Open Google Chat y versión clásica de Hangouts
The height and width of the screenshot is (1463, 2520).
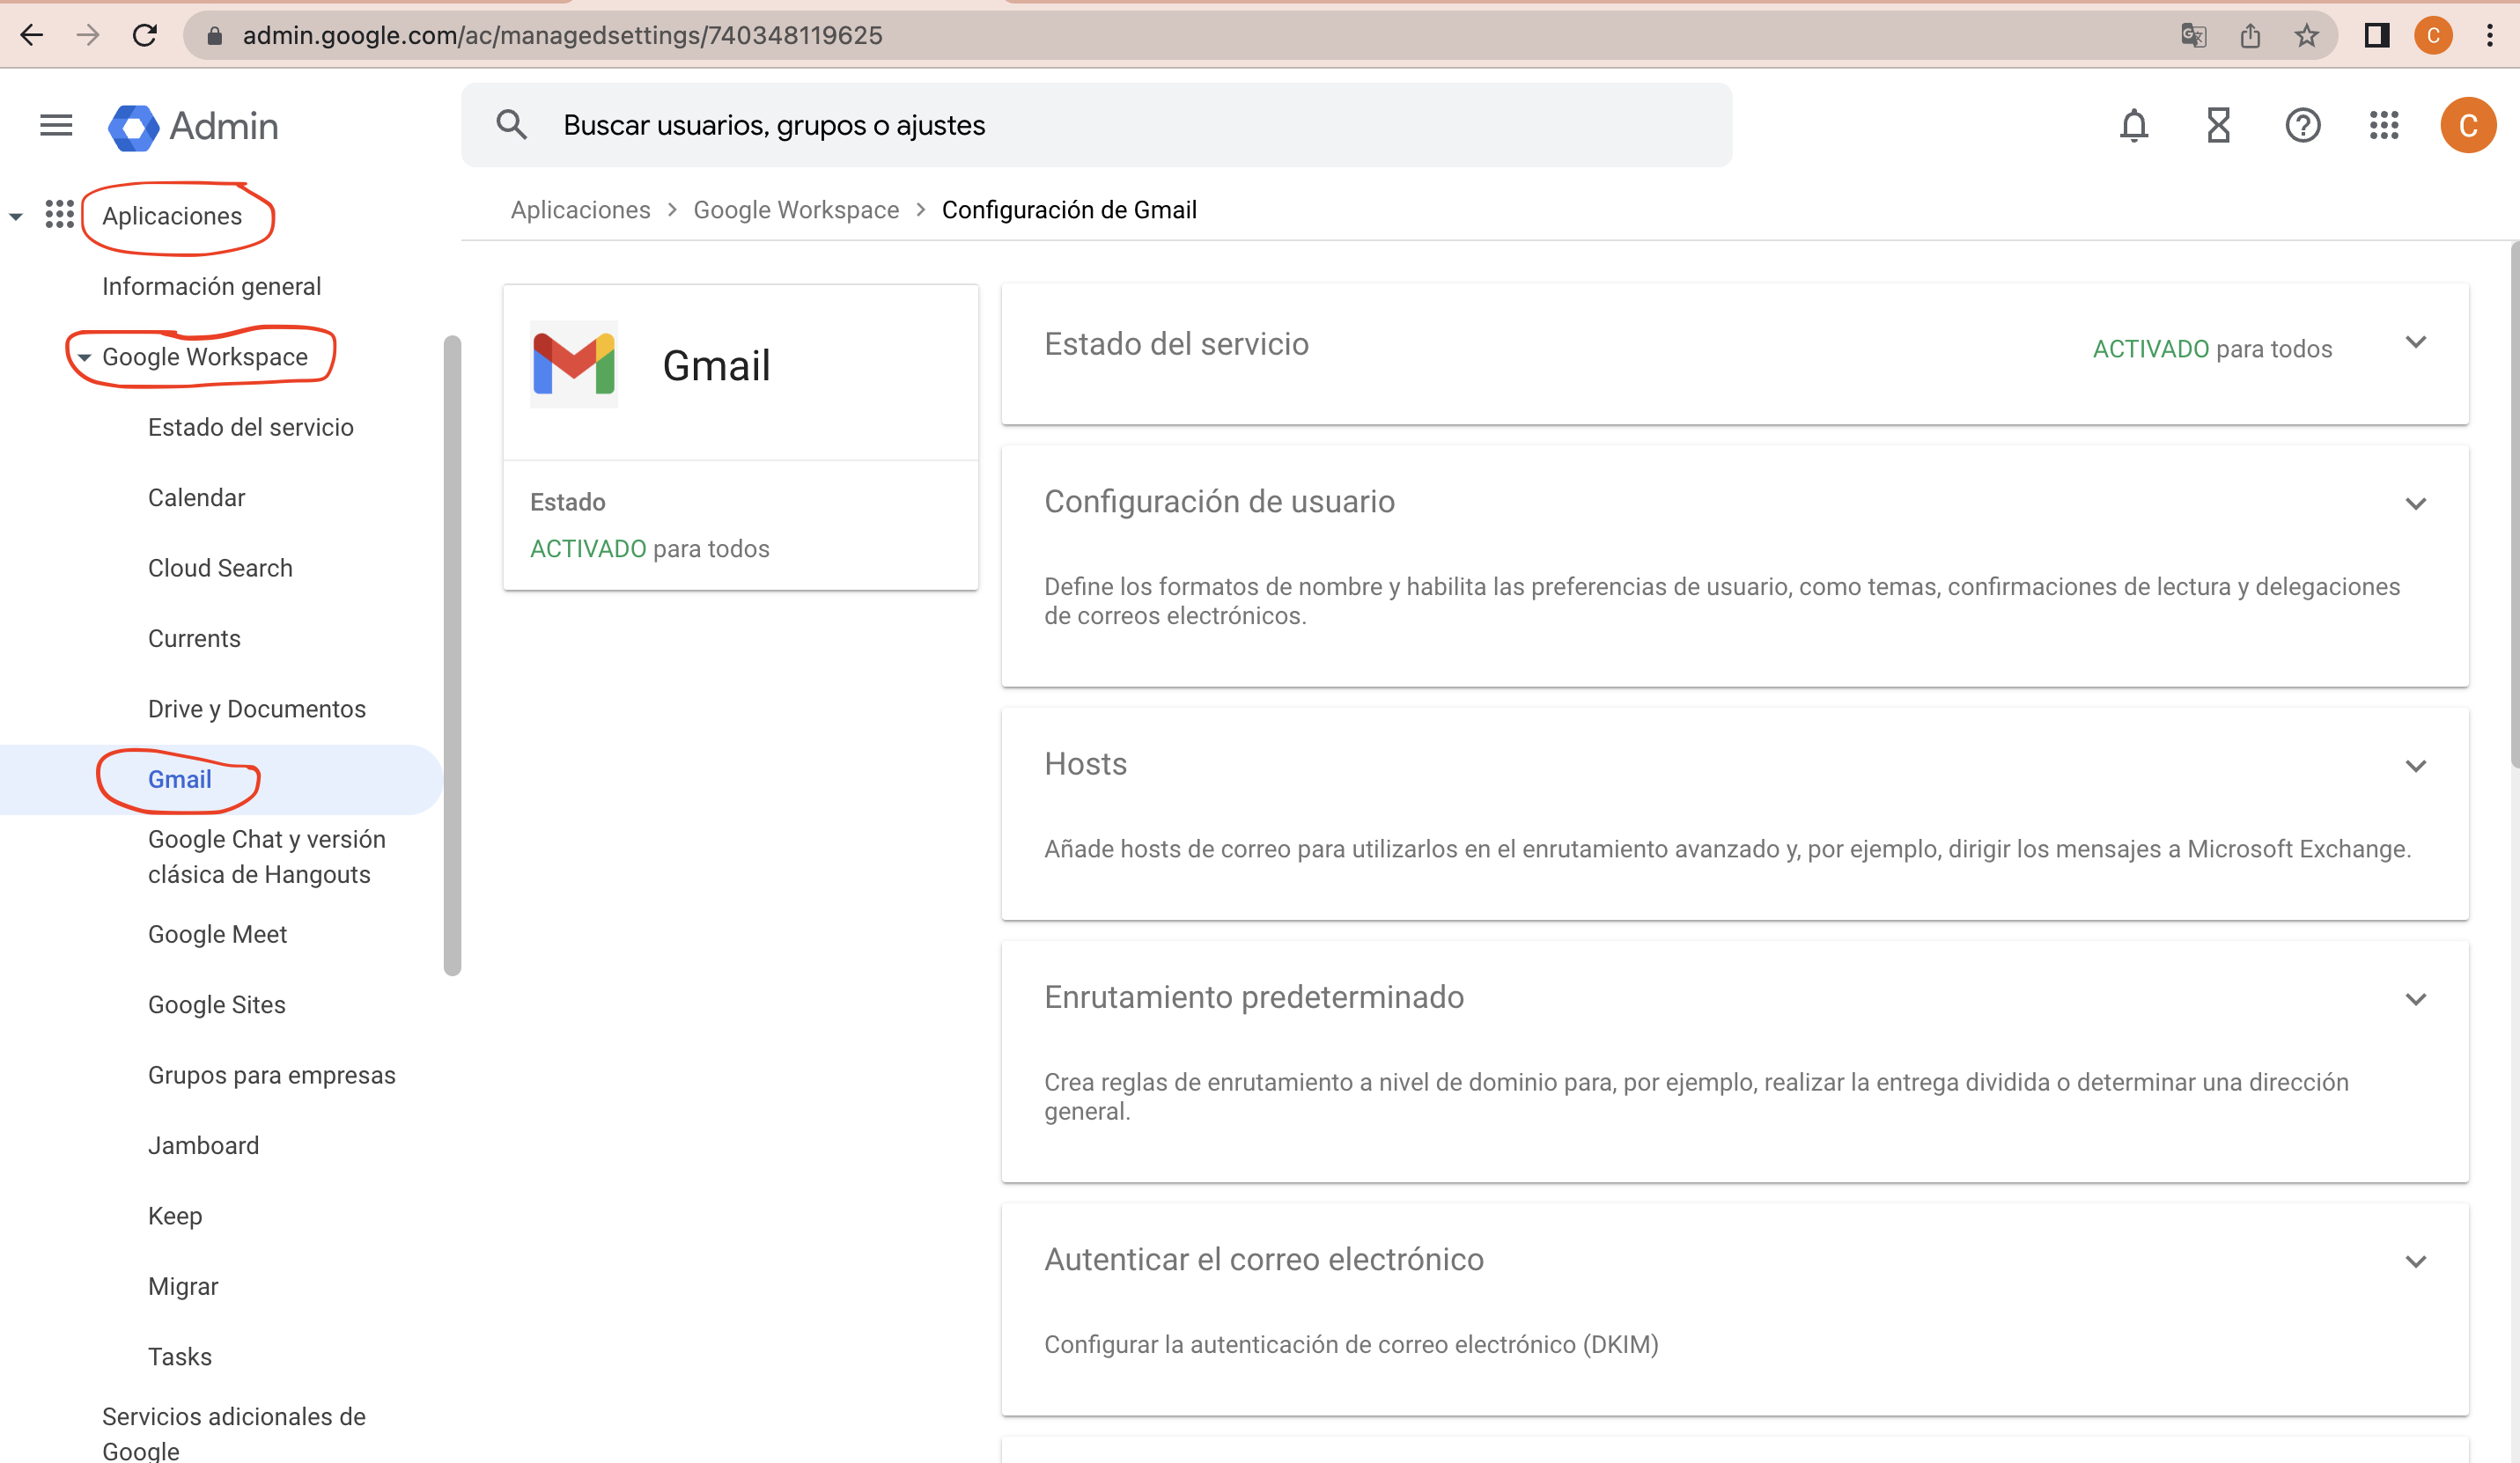[267, 857]
